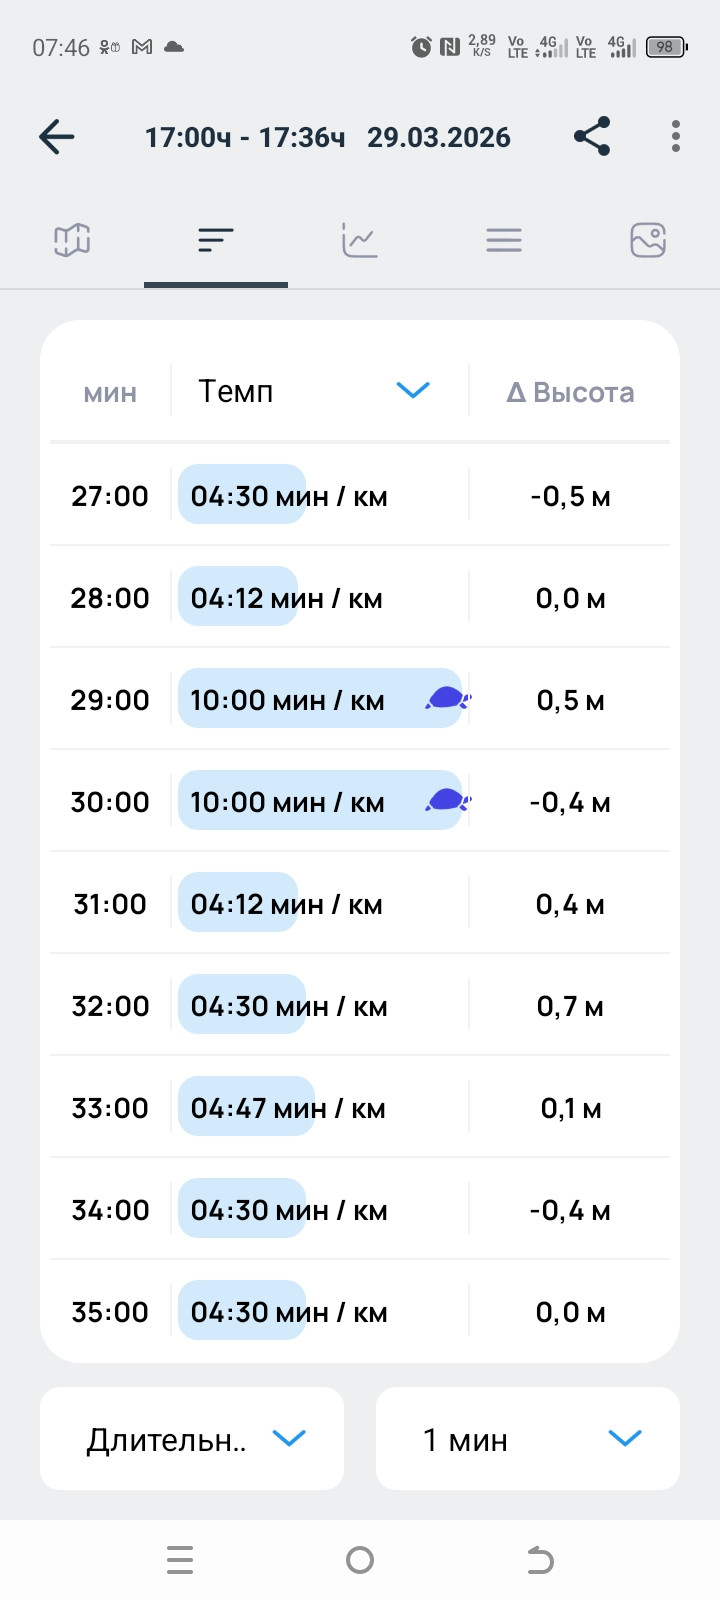Select the splits bars tab icon
Viewport: 720px width, 1600px height.
(216, 240)
